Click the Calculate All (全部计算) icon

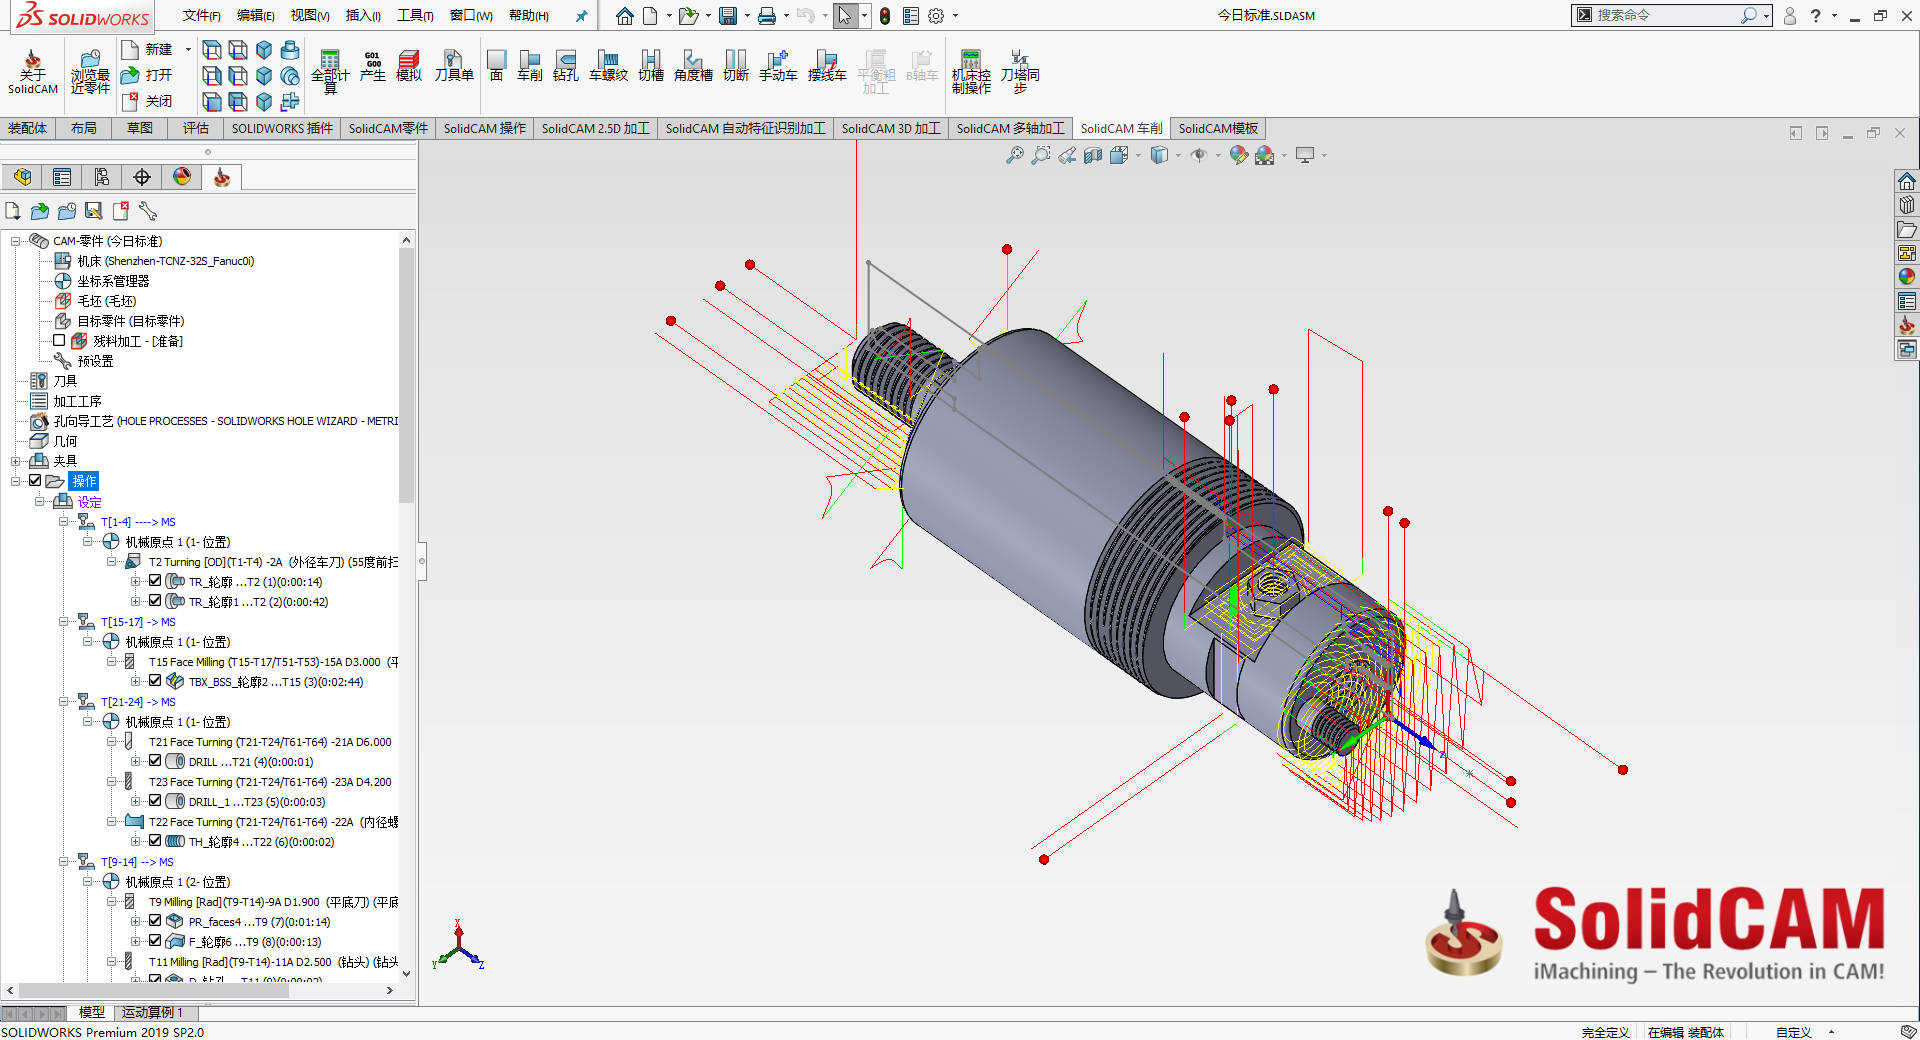(x=330, y=72)
